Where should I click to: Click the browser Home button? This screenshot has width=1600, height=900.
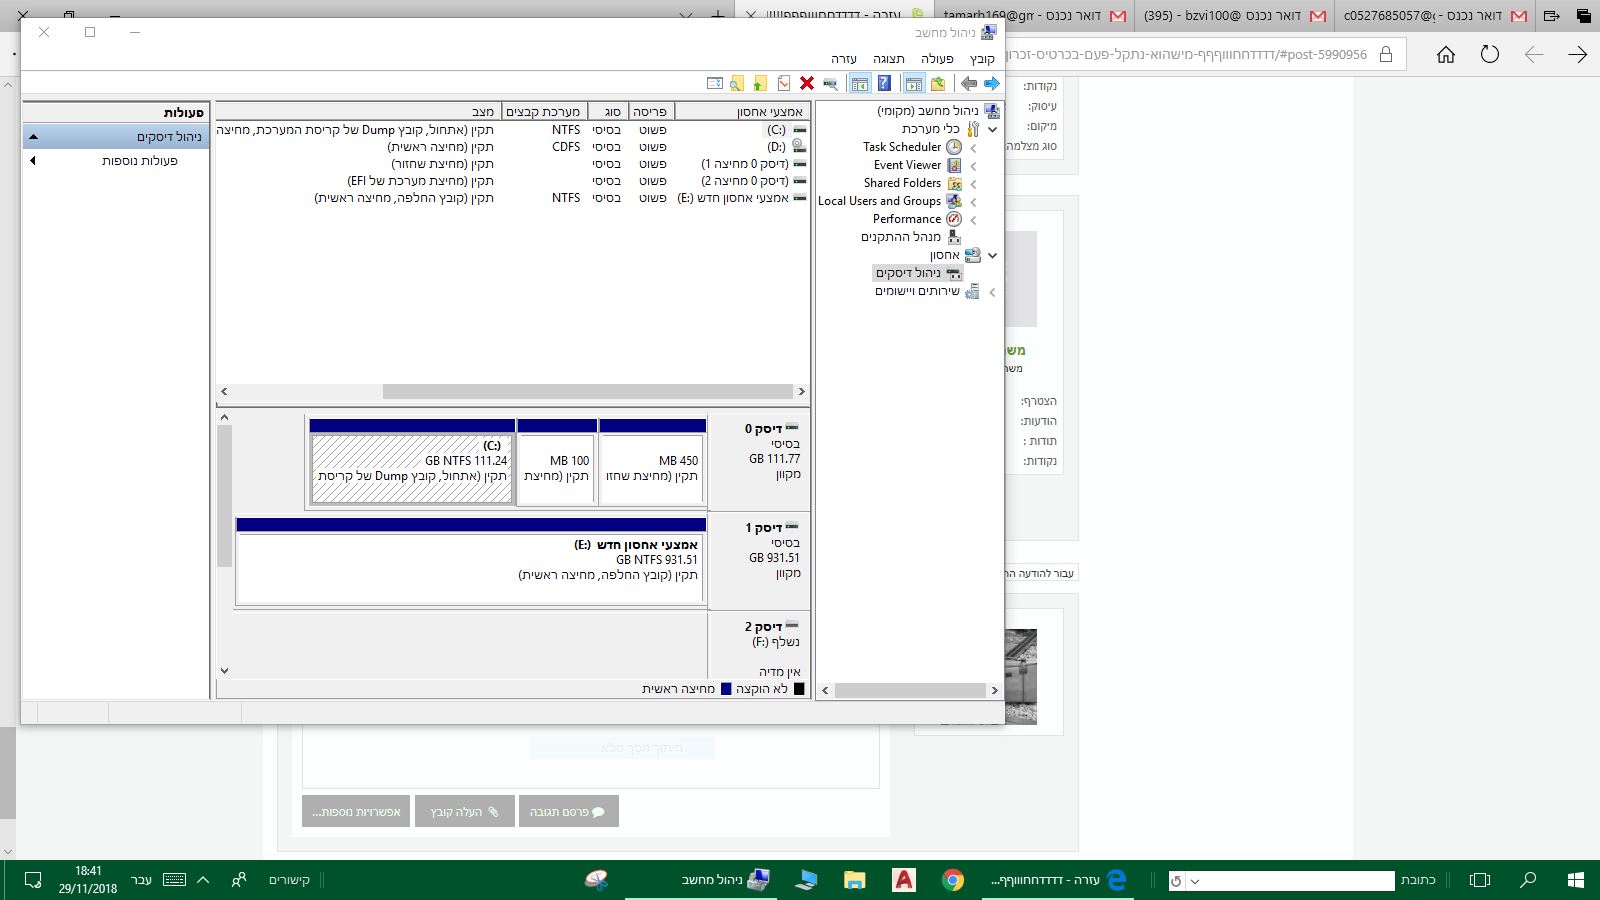pos(1446,54)
